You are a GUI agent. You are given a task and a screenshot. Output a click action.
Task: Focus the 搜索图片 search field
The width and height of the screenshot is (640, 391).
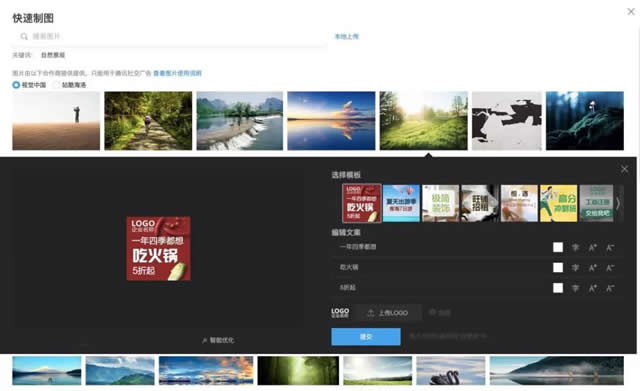tap(169, 36)
